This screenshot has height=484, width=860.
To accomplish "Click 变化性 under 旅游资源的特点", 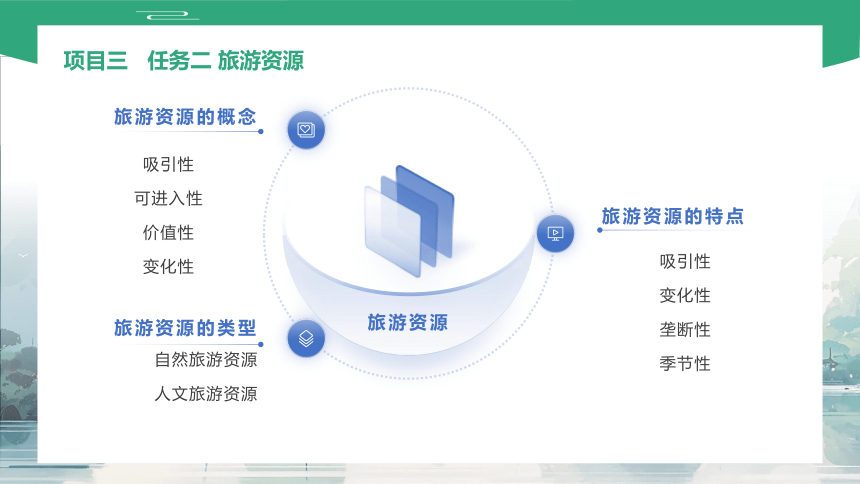I will (x=685, y=295).
